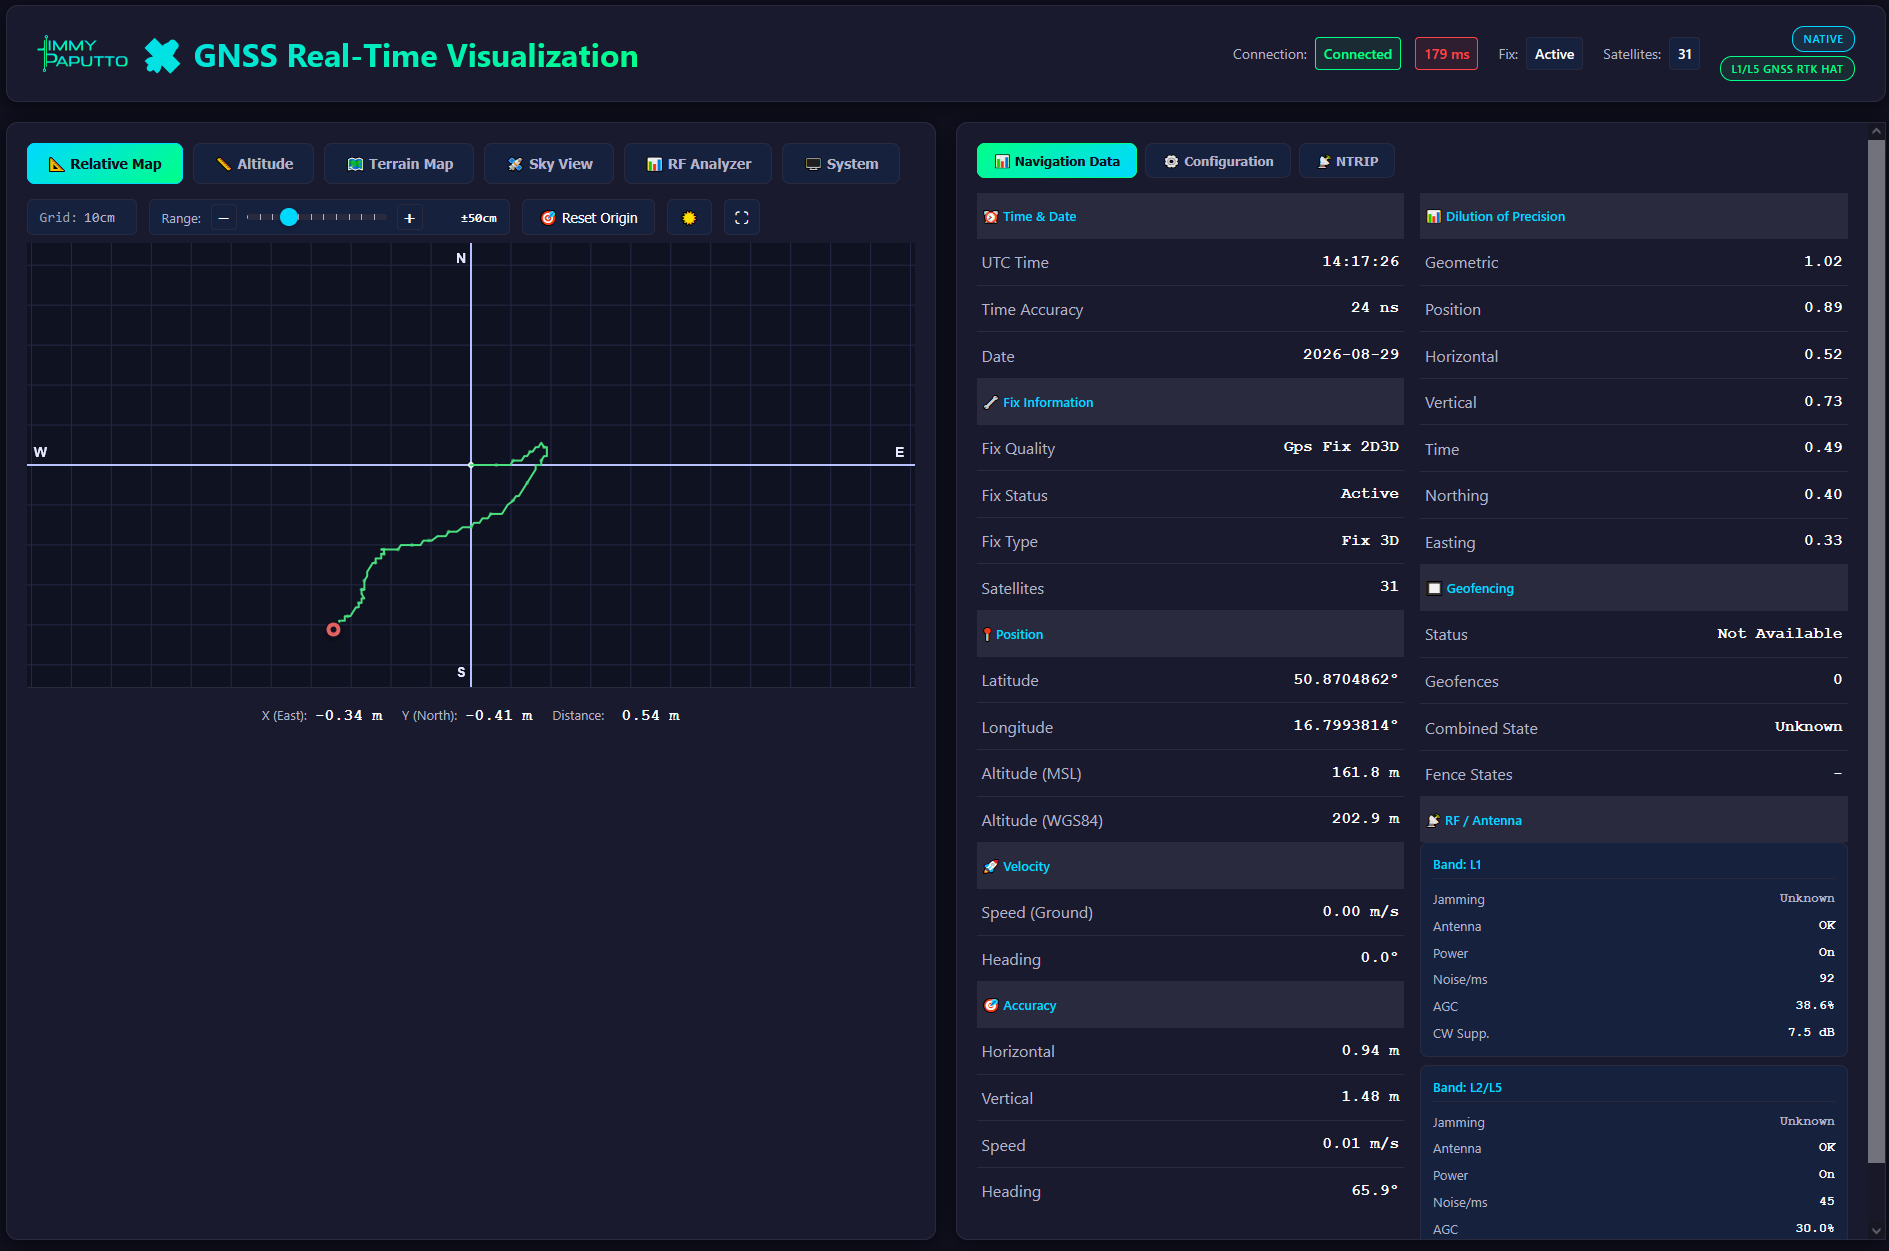This screenshot has height=1251, width=1889.
Task: Open the System tab
Action: tap(841, 164)
